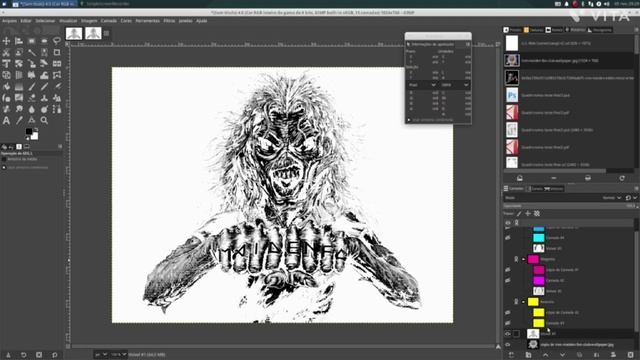The image size is (640, 360).
Task: Open the Pixel units dropdown in pointer dialog
Action: [421, 85]
